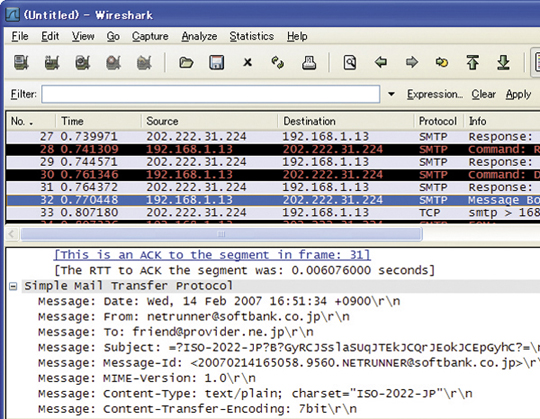
Task: Open the filter Expression dialog
Action: 435,94
